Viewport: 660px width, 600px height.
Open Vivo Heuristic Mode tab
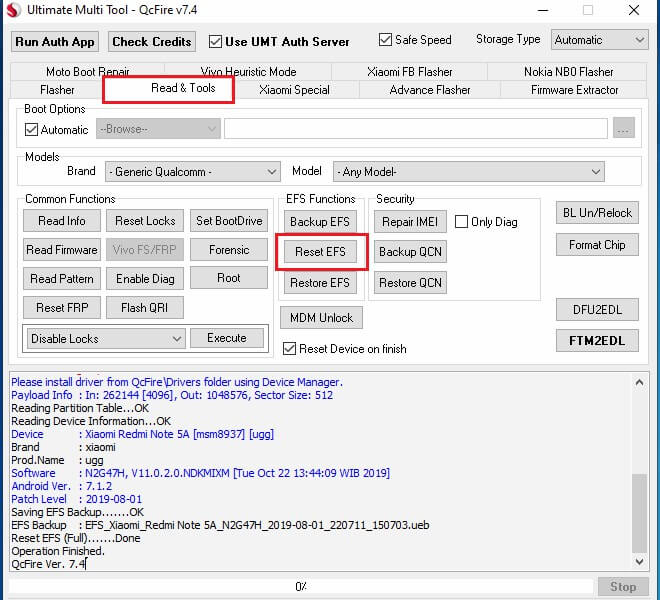tap(248, 72)
